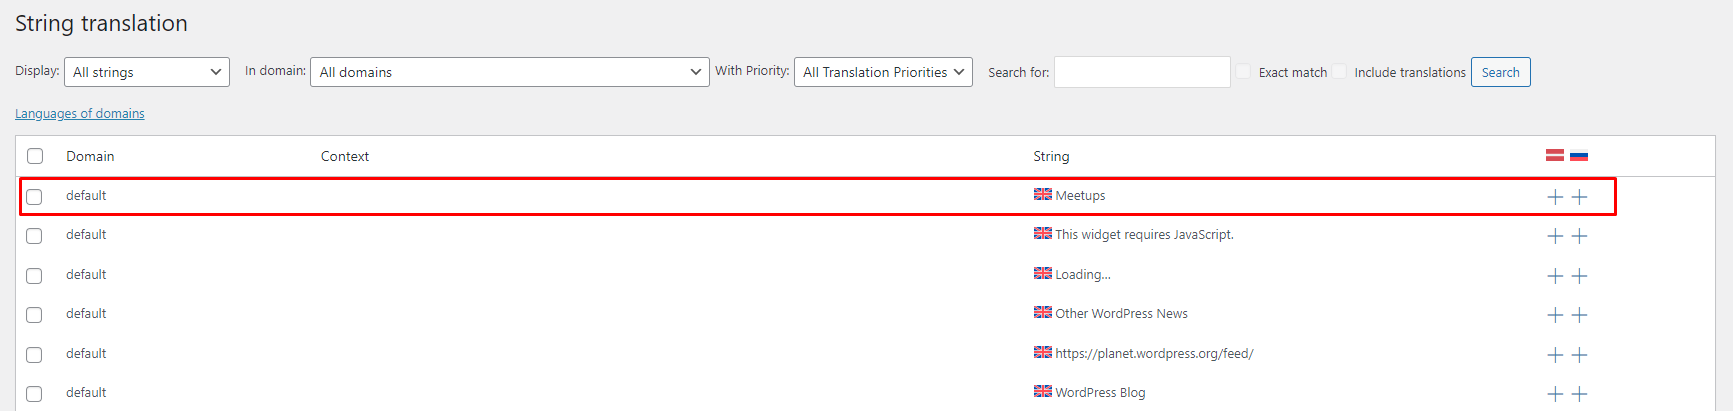The height and width of the screenshot is (411, 1733).
Task: Tick the checkbox for the Meetups row
Action: tap(35, 197)
